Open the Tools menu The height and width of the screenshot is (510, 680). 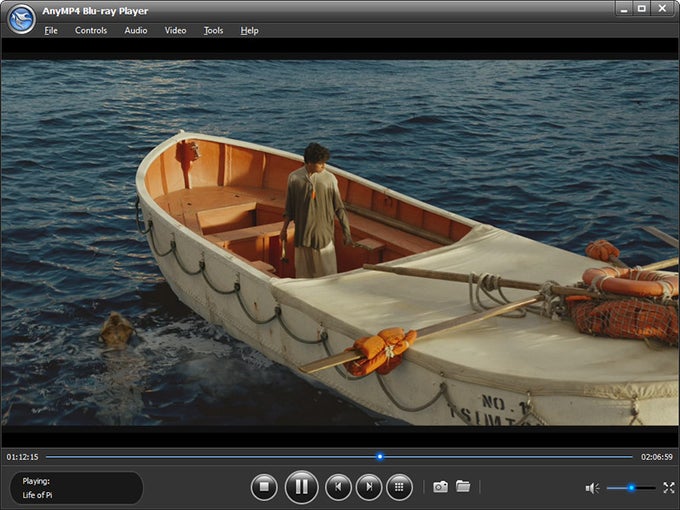(x=213, y=30)
